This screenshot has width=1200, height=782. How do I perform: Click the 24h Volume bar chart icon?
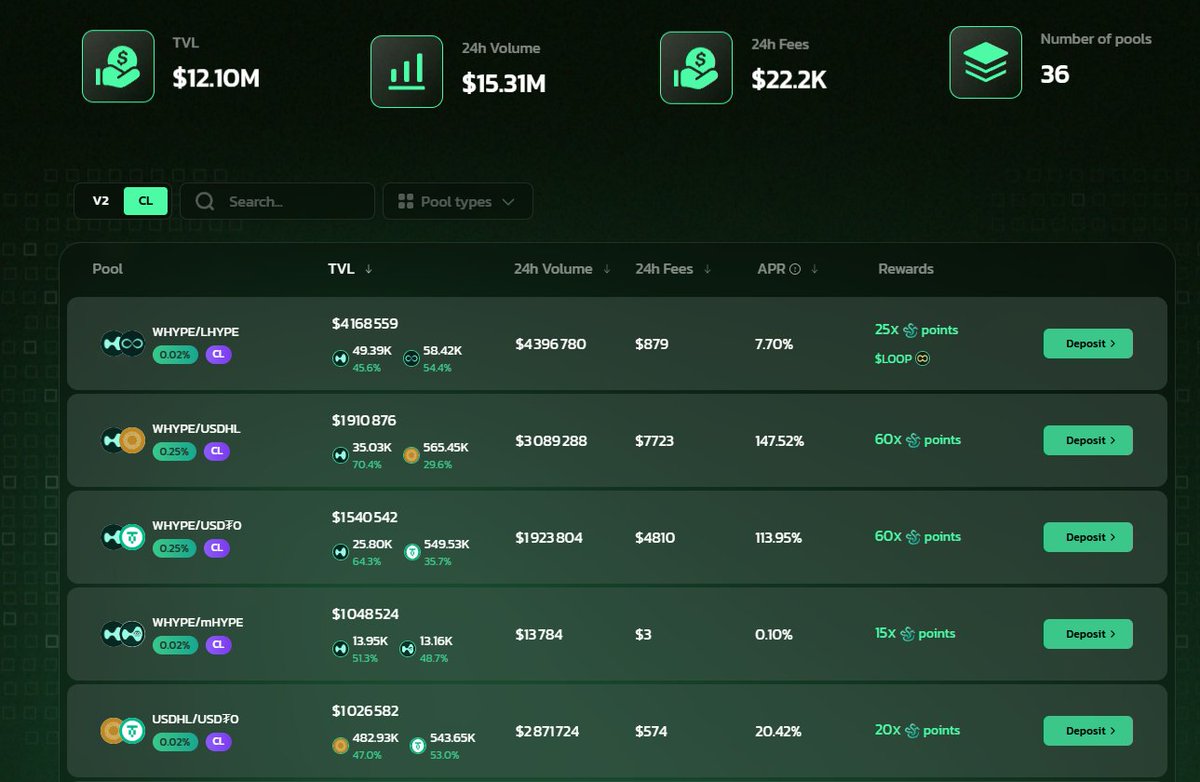[x=406, y=72]
